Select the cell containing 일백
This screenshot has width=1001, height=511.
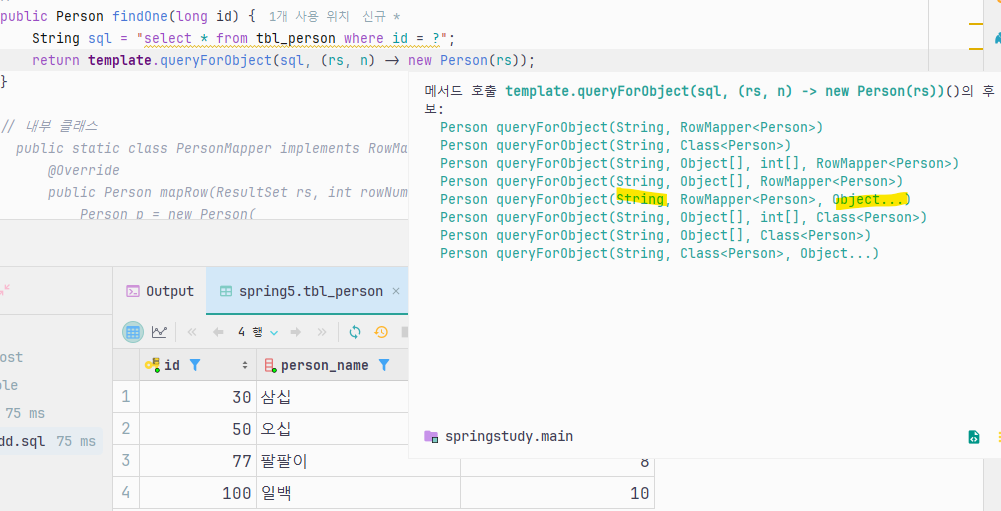(x=358, y=492)
